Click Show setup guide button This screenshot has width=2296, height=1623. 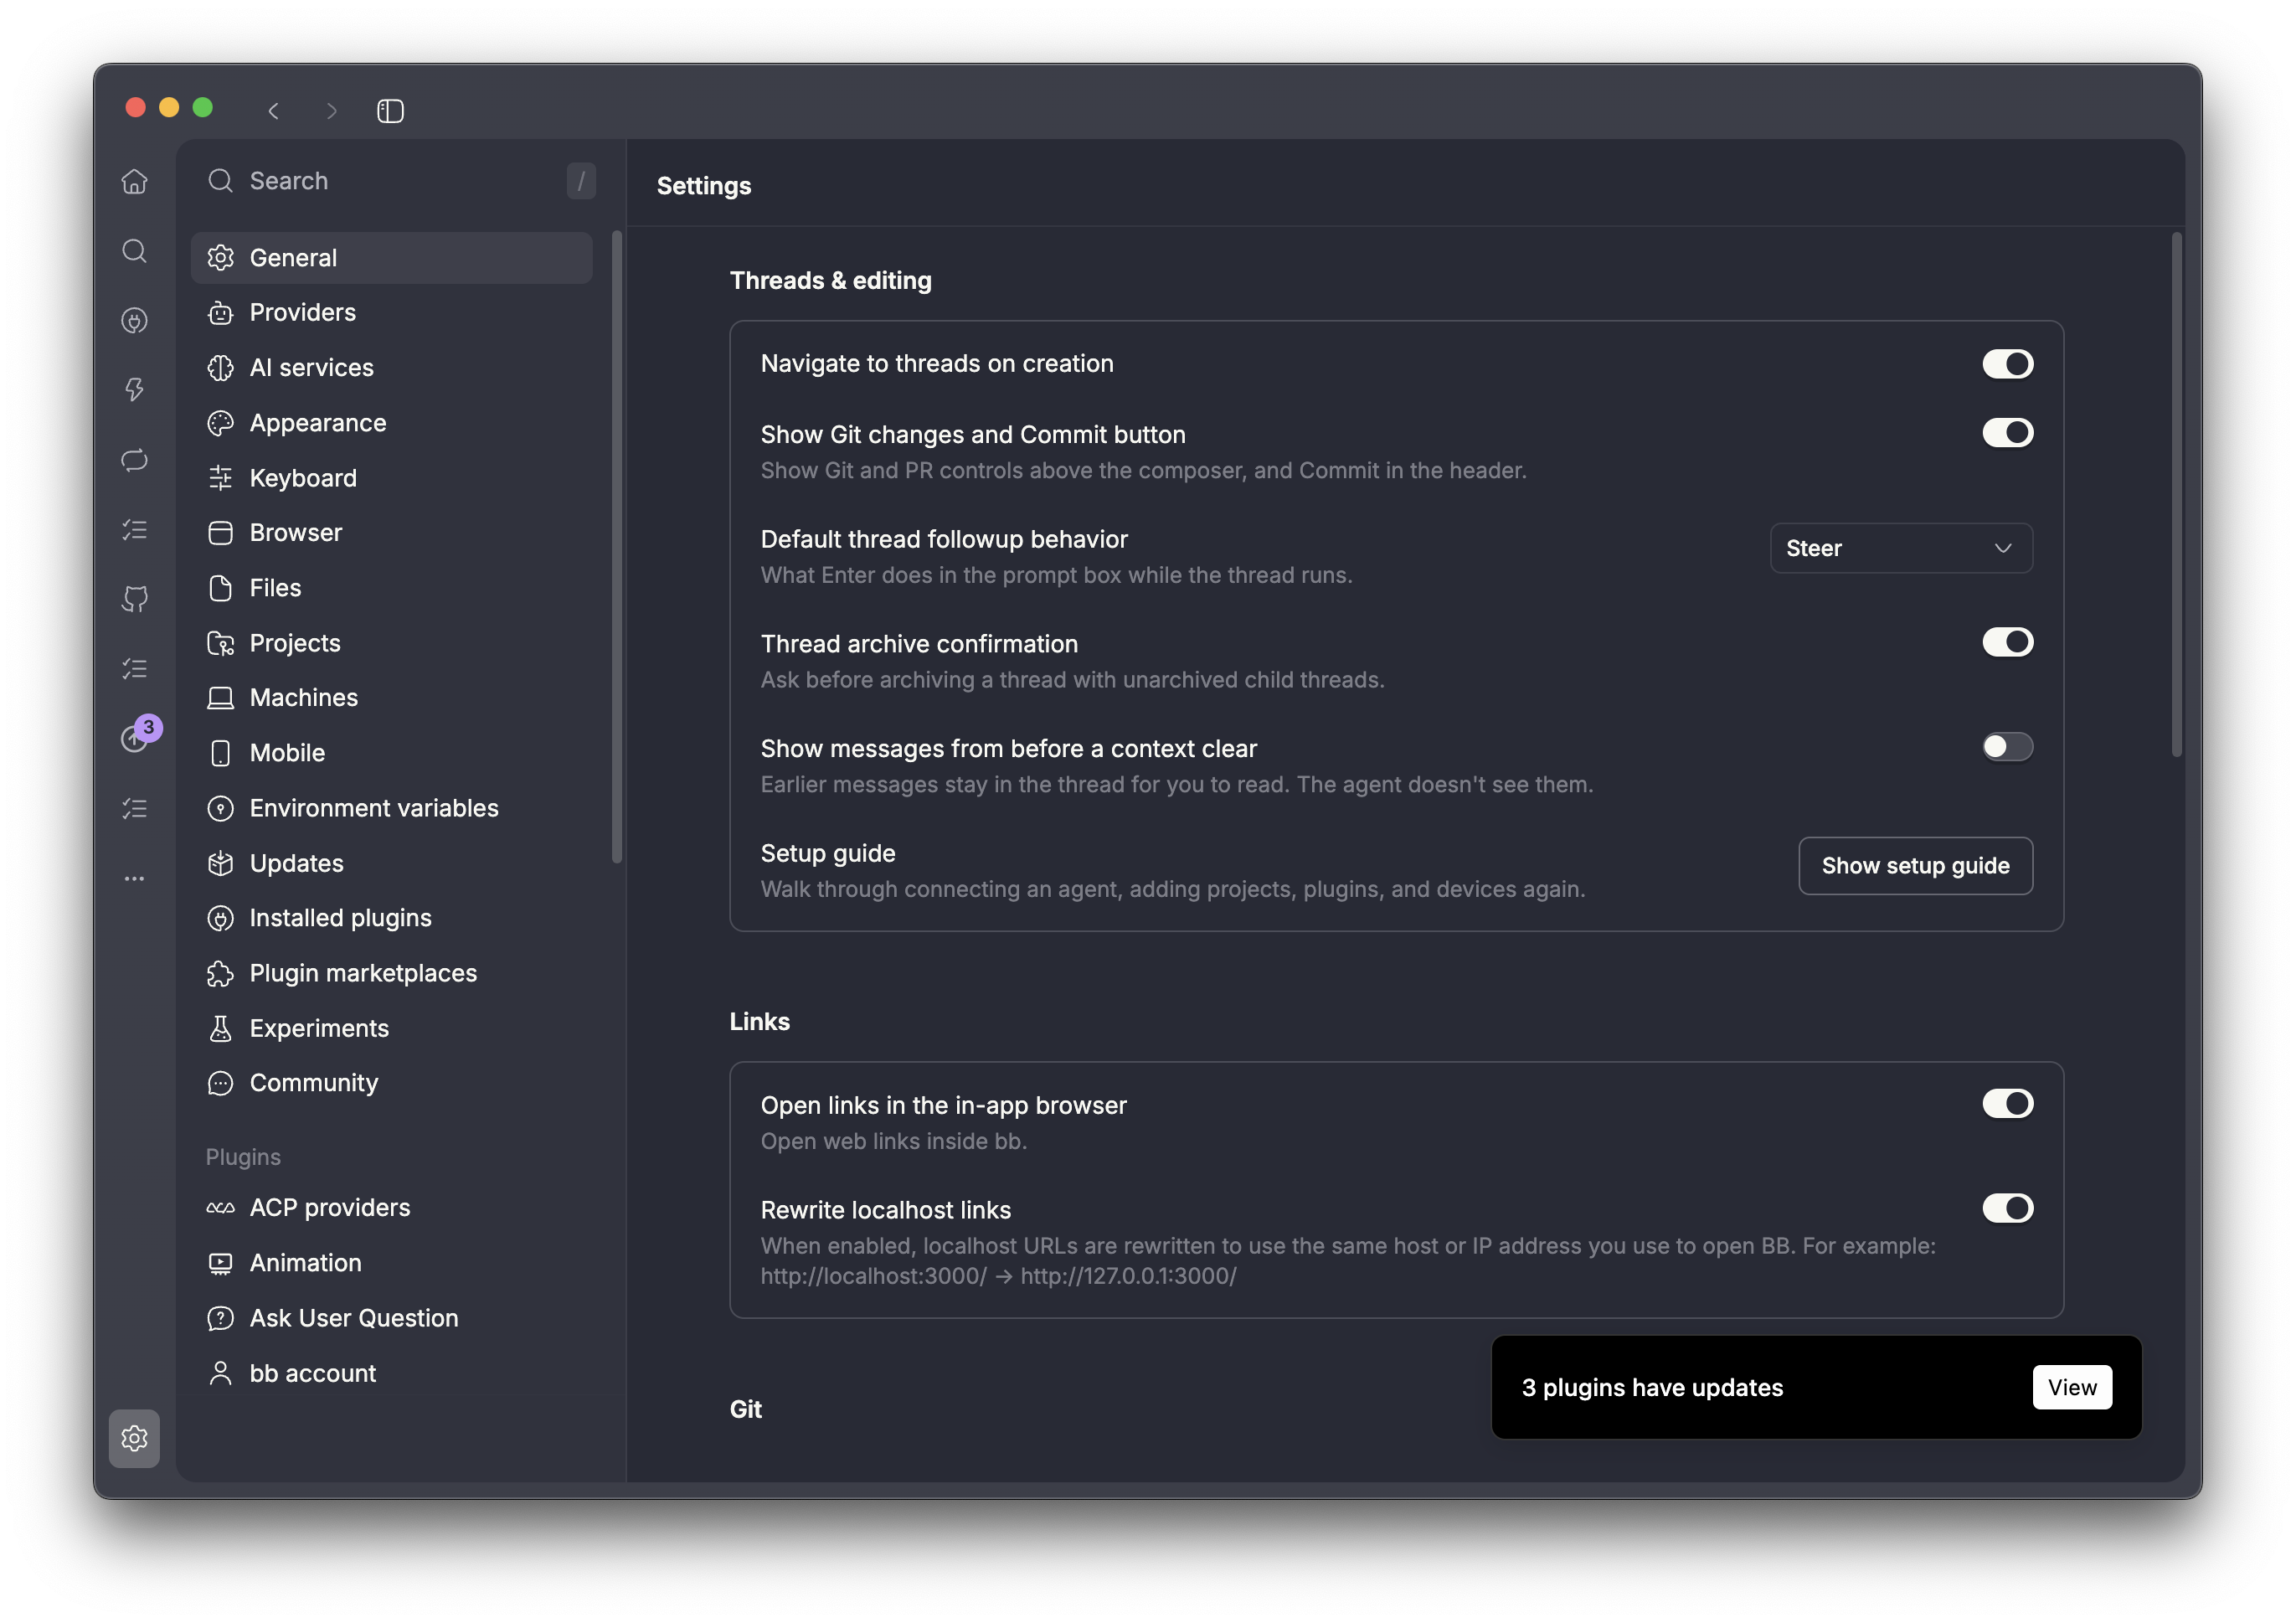(1915, 866)
